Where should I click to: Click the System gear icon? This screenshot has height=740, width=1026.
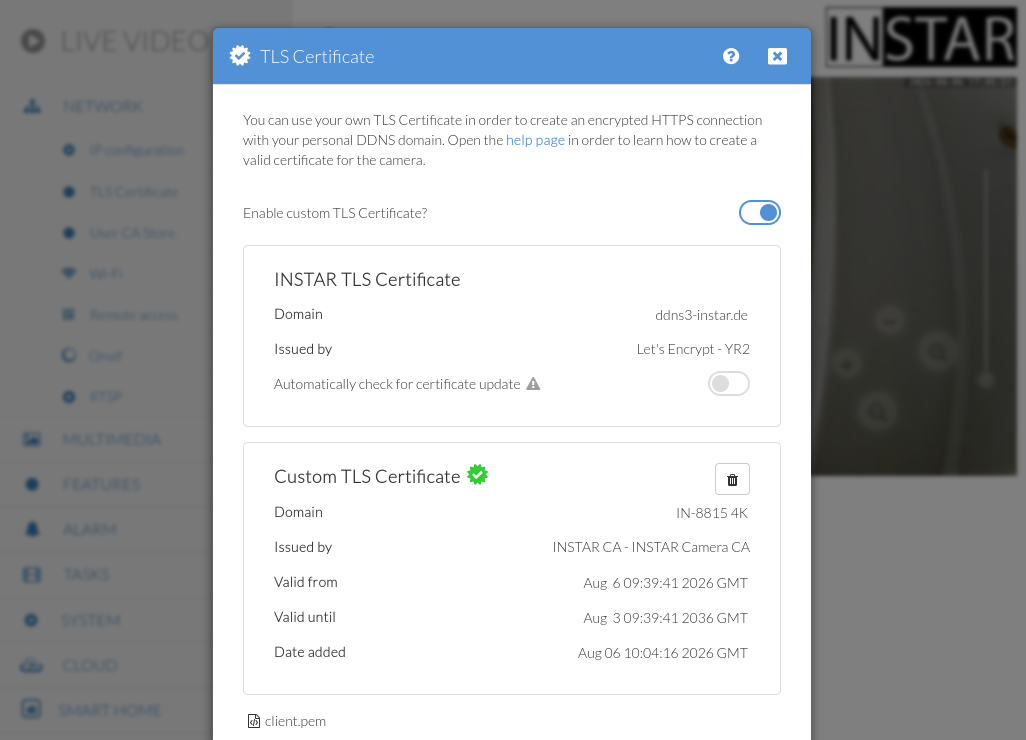pyautogui.click(x=31, y=620)
